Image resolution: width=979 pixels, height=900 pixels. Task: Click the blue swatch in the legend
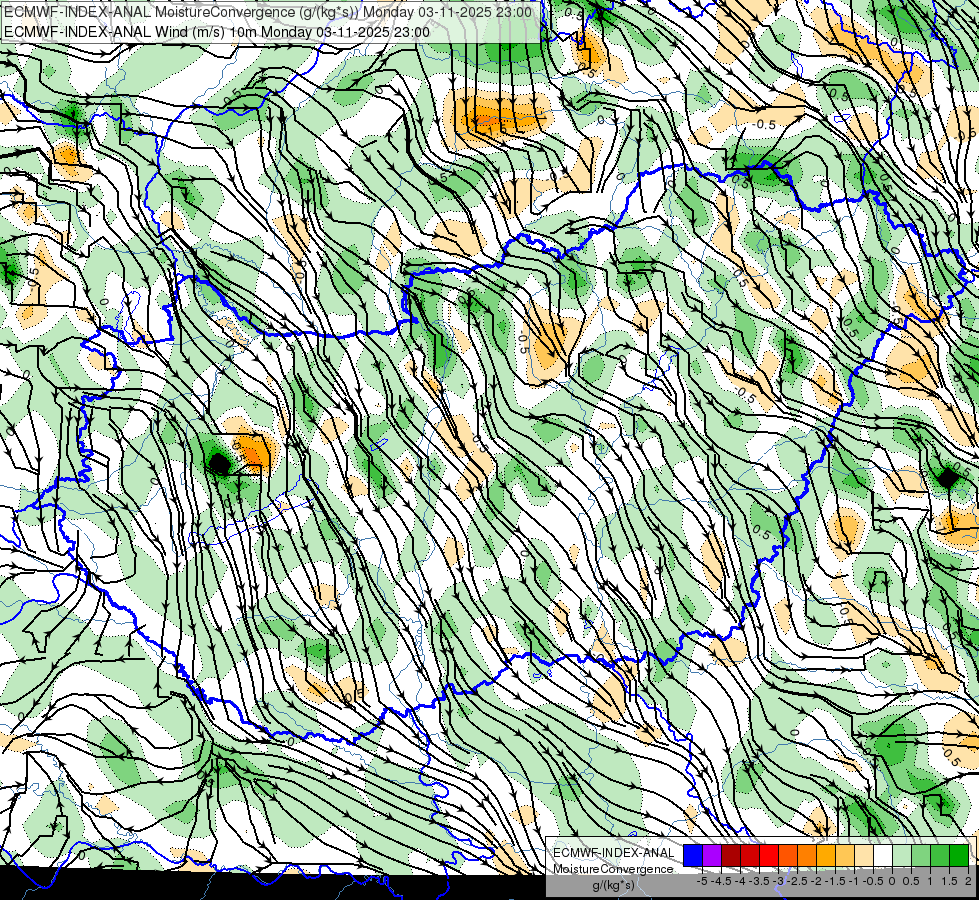pyautogui.click(x=693, y=855)
